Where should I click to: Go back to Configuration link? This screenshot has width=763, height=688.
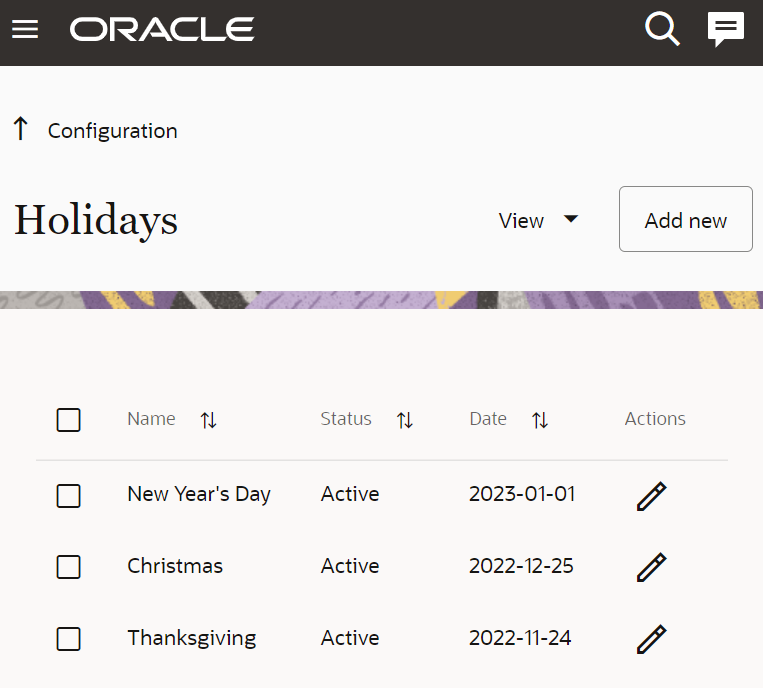tap(112, 131)
